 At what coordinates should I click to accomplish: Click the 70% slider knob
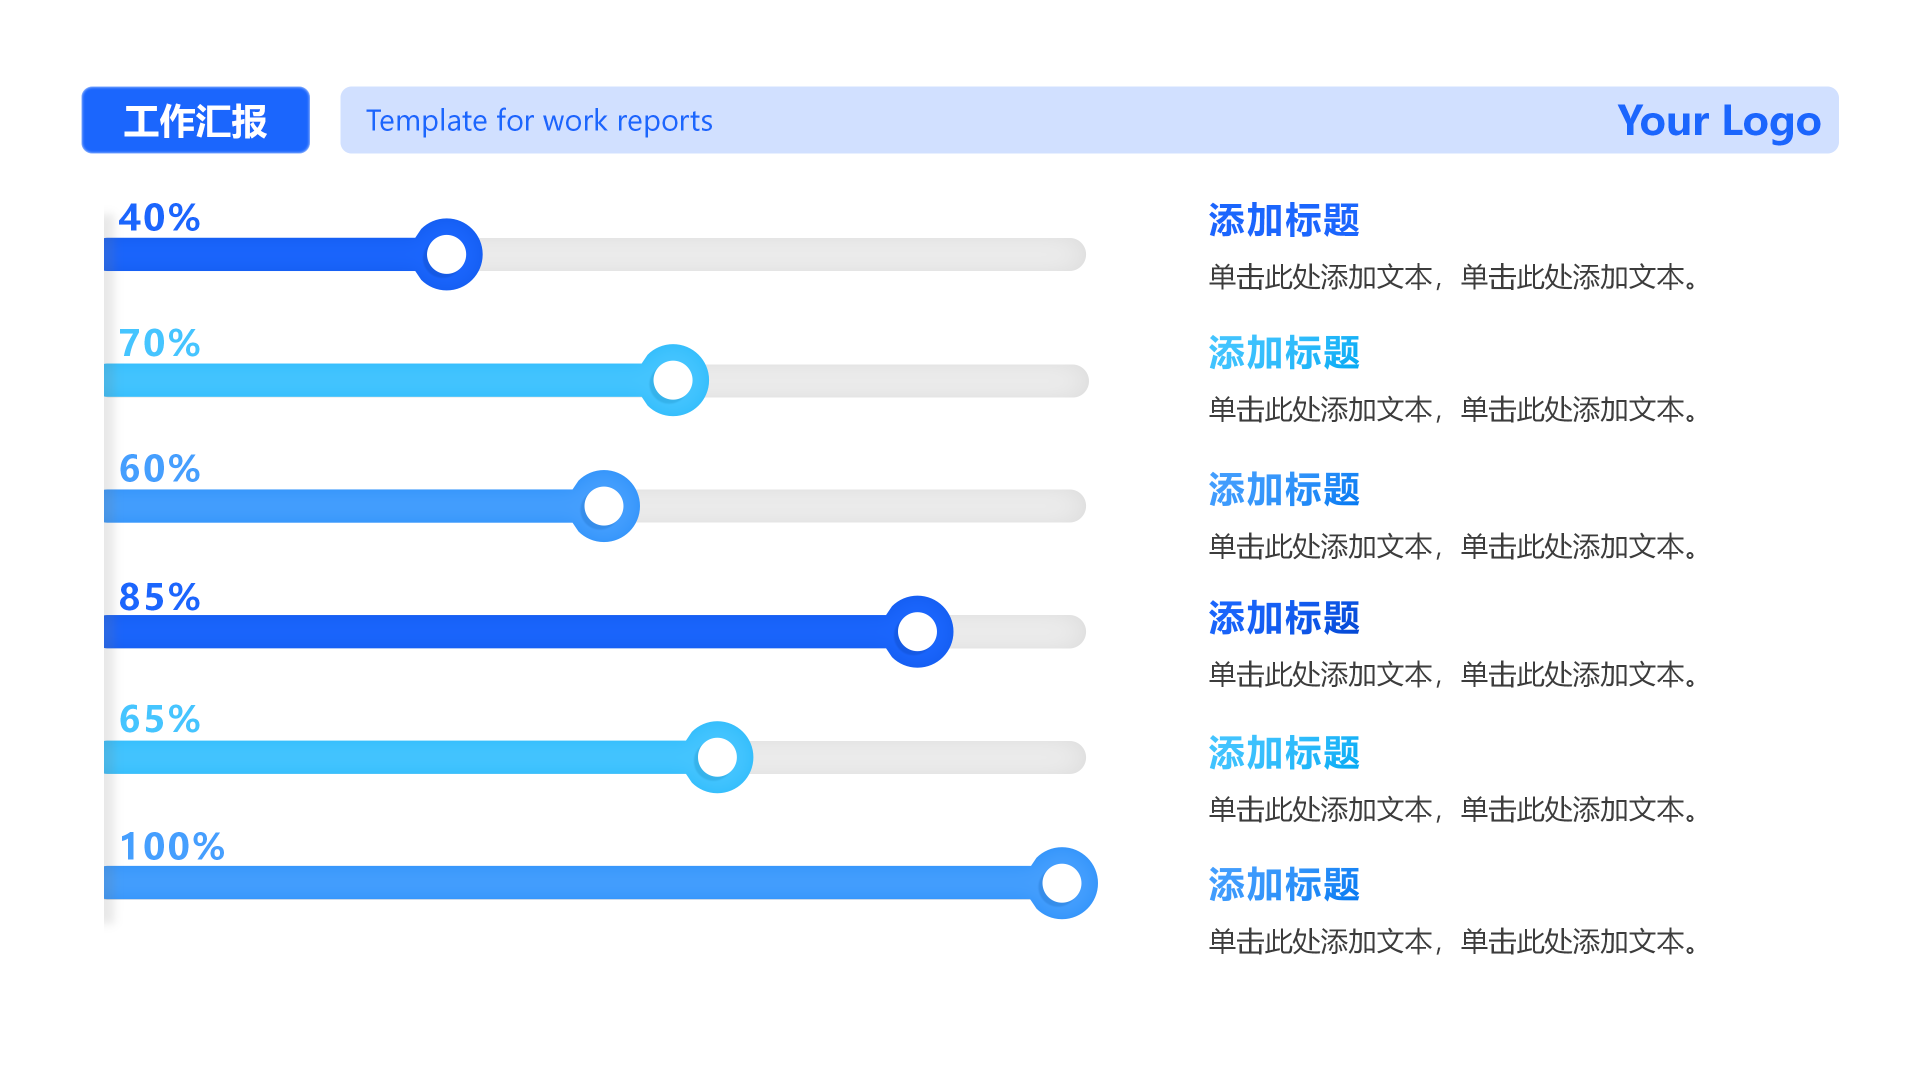pyautogui.click(x=673, y=380)
